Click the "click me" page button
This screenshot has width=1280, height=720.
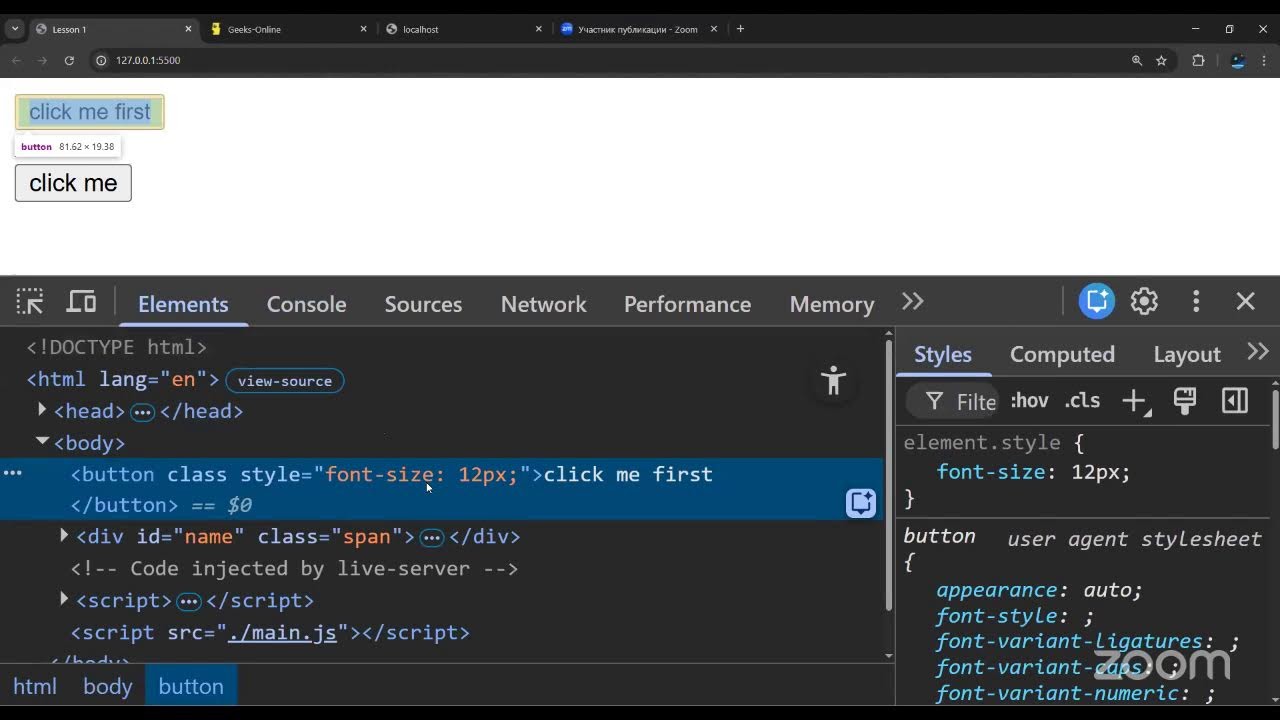tap(73, 183)
